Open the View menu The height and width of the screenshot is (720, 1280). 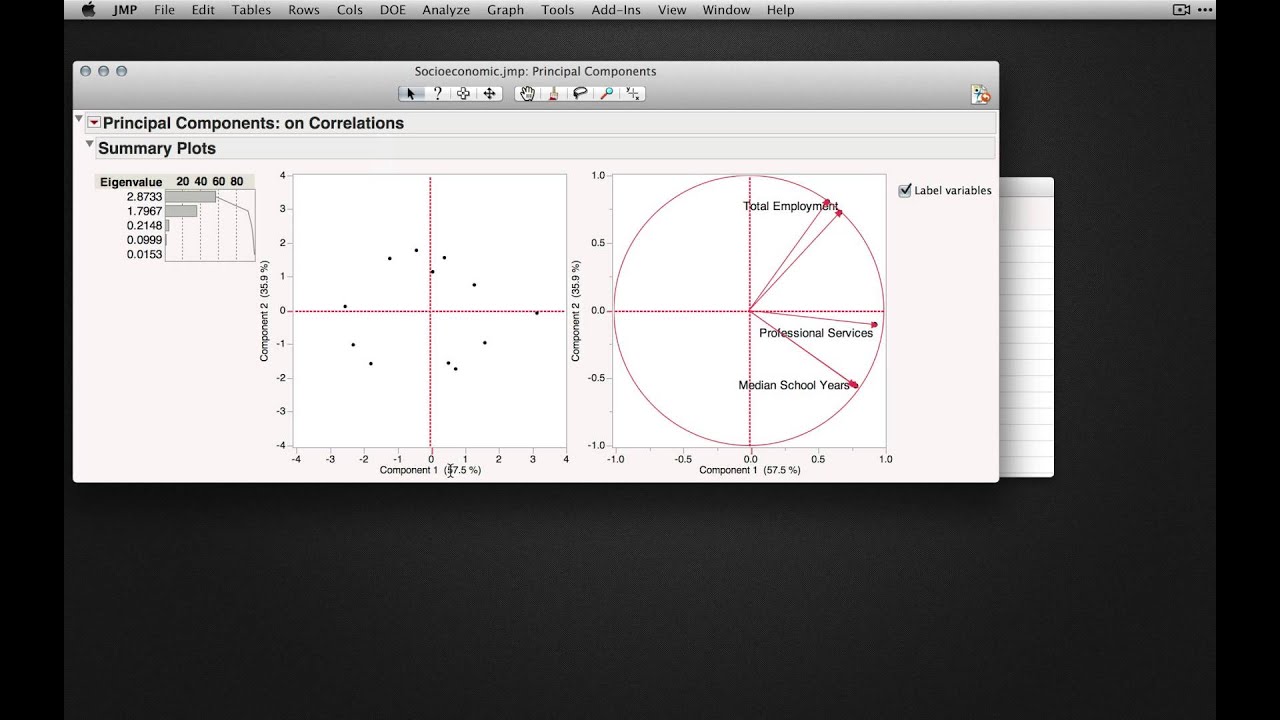pyautogui.click(x=672, y=10)
